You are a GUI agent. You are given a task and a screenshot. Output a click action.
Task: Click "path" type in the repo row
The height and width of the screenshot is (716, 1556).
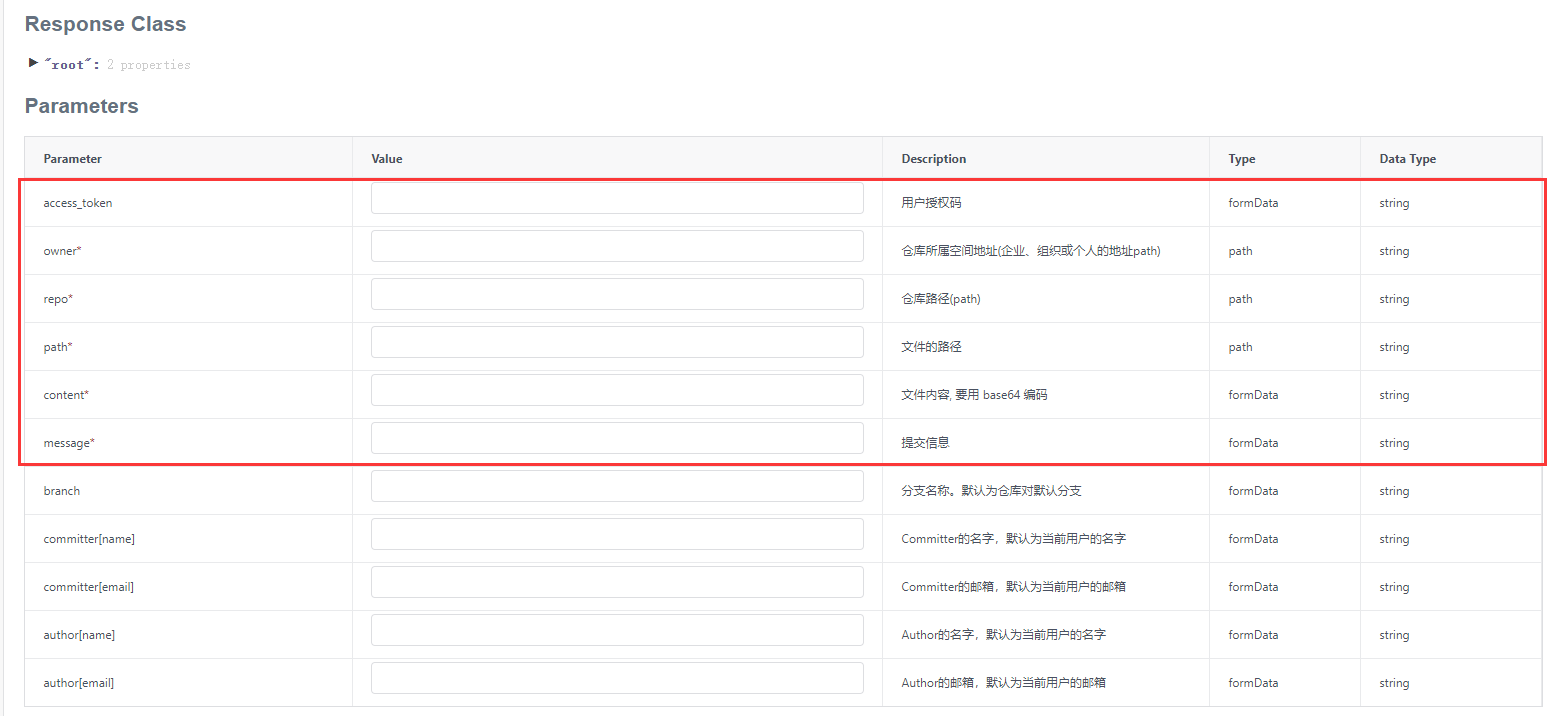pos(1240,299)
